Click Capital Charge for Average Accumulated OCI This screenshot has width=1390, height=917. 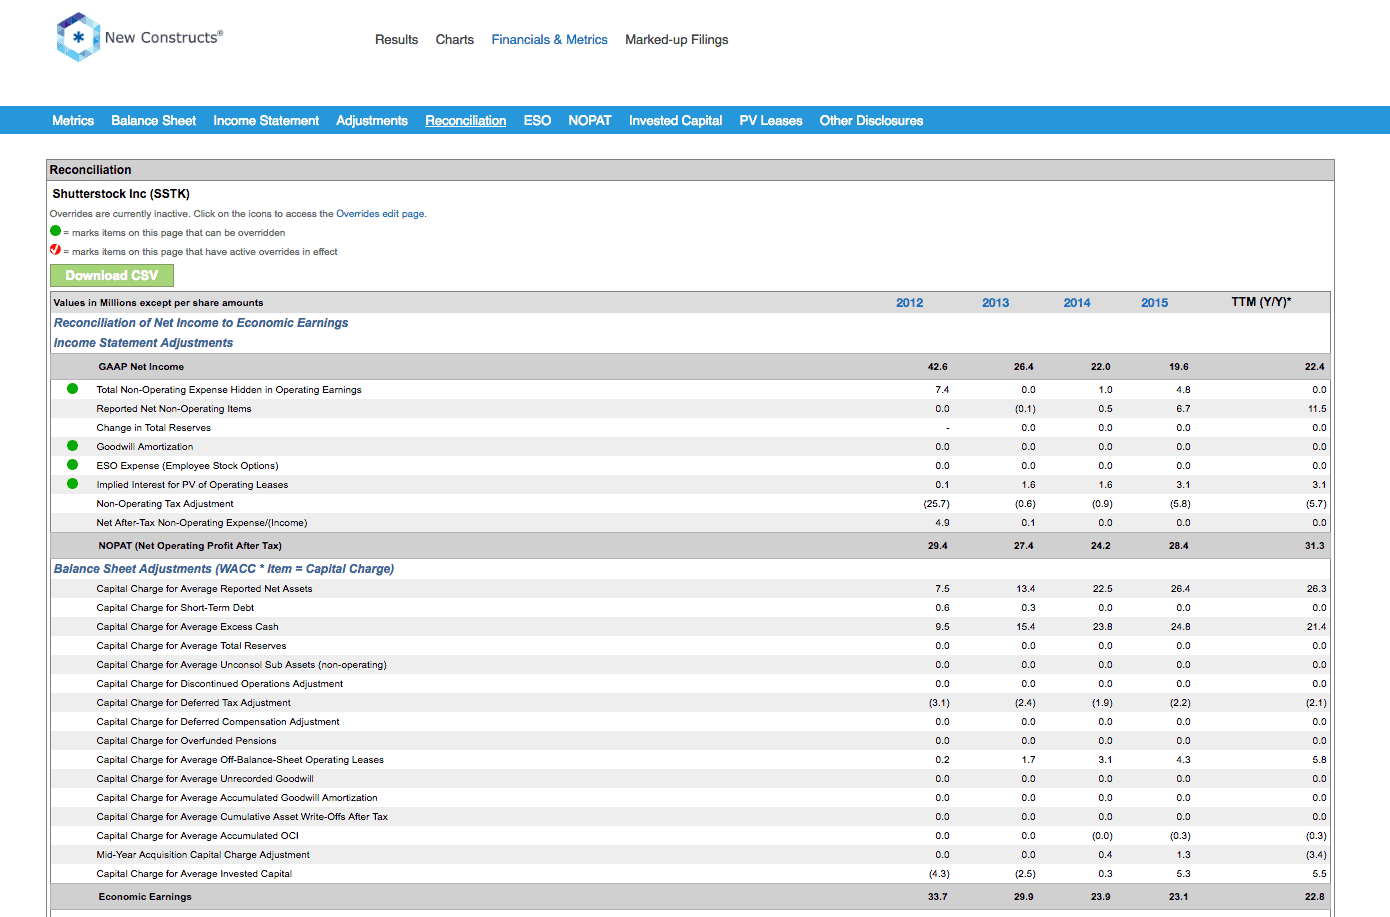197,836
